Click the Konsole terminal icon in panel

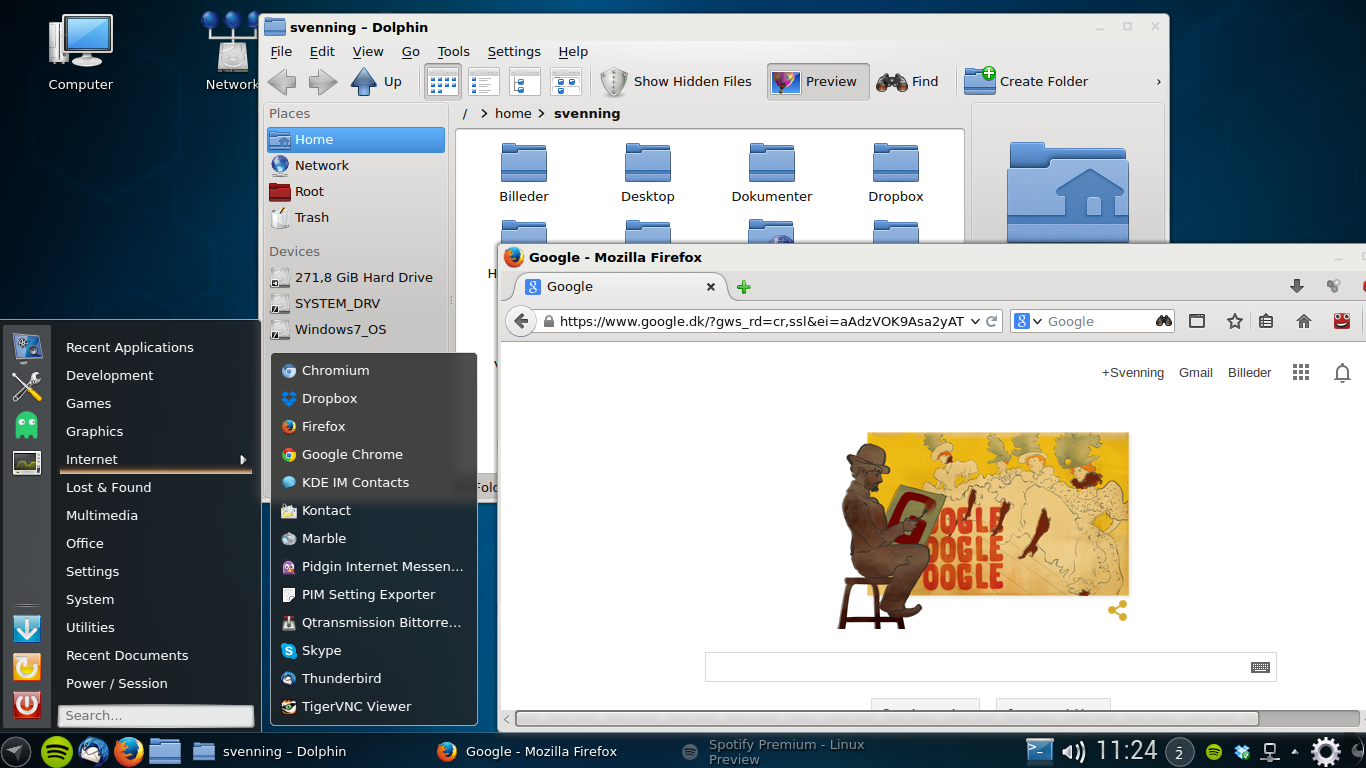tap(1040, 751)
